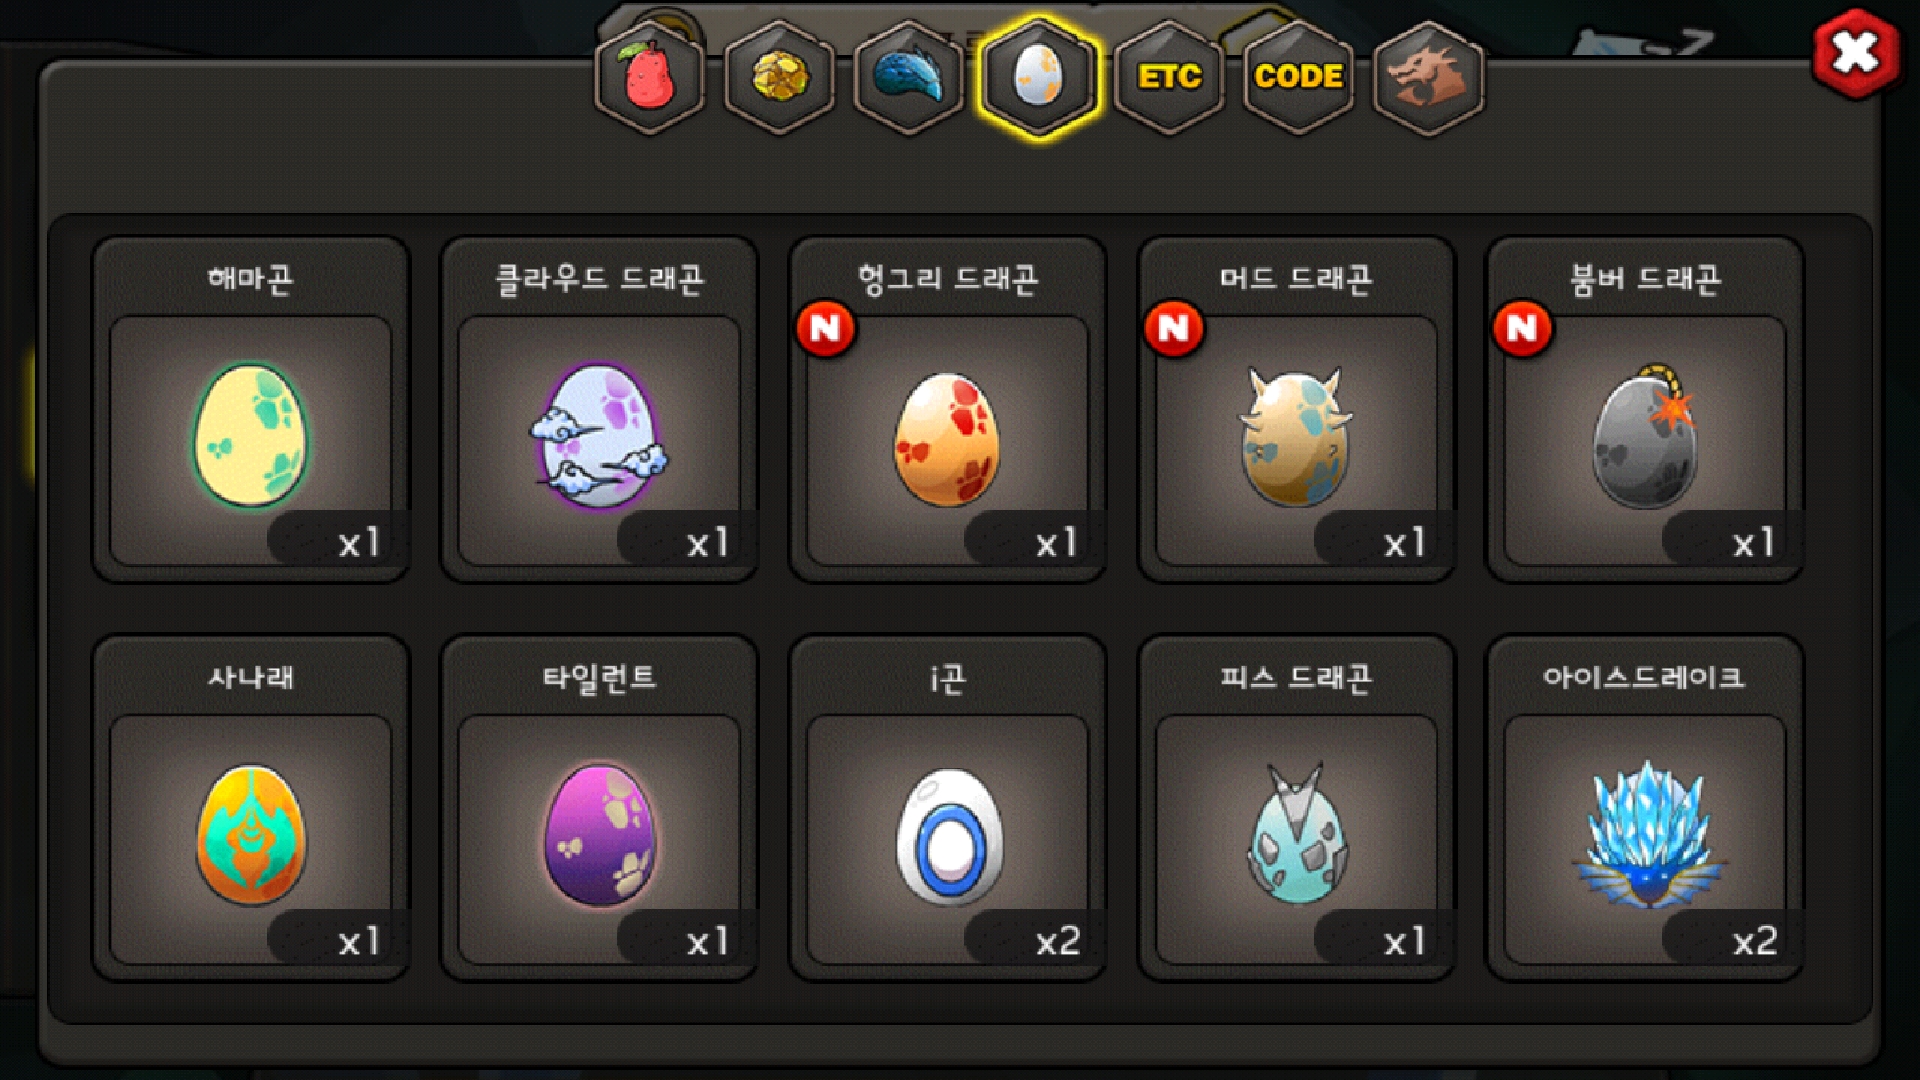The height and width of the screenshot is (1080, 1920).
Task: Close the inventory window with red X
Action: pos(1856,53)
